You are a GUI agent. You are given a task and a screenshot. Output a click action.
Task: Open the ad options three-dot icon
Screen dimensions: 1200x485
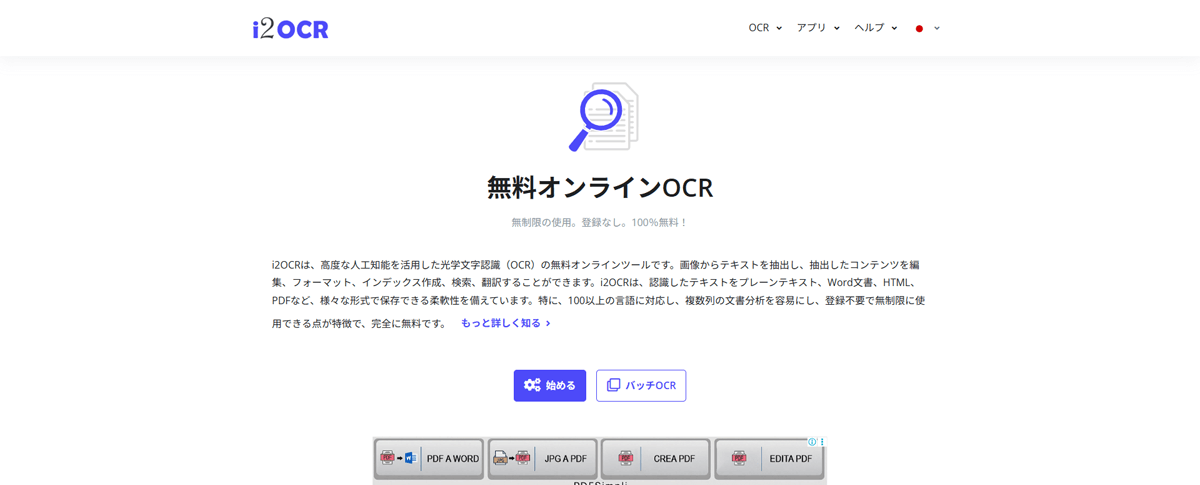point(822,442)
